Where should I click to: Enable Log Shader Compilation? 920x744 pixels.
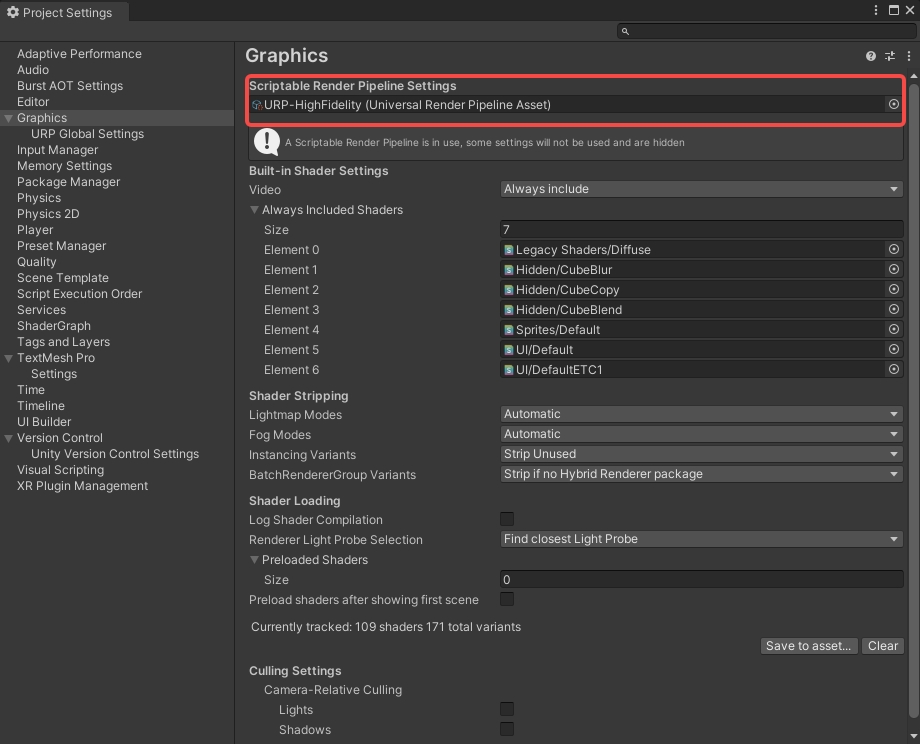[x=507, y=519]
